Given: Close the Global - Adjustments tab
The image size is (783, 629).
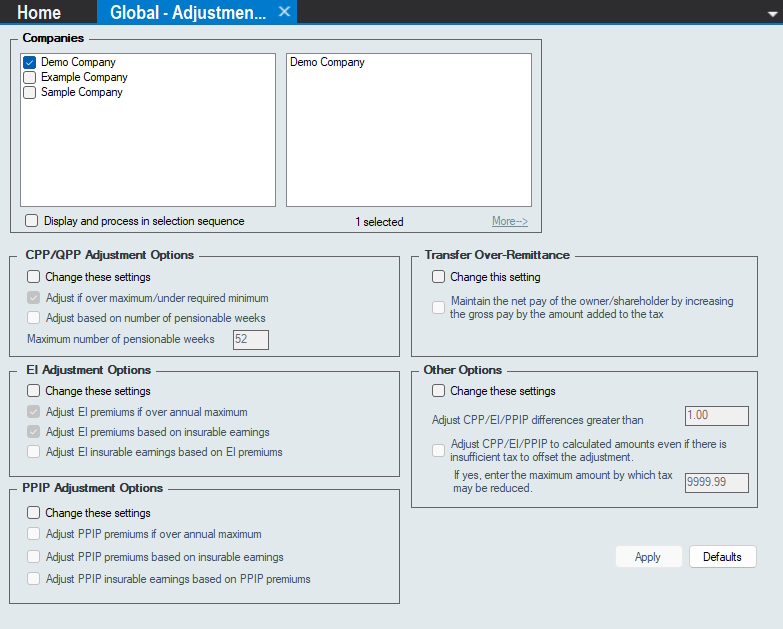Looking at the screenshot, I should [x=284, y=12].
